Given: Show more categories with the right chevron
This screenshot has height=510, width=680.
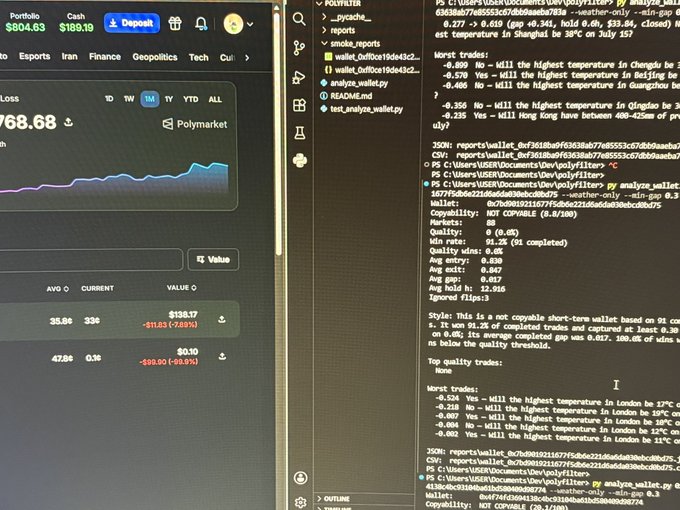Looking at the screenshot, I should coord(247,58).
